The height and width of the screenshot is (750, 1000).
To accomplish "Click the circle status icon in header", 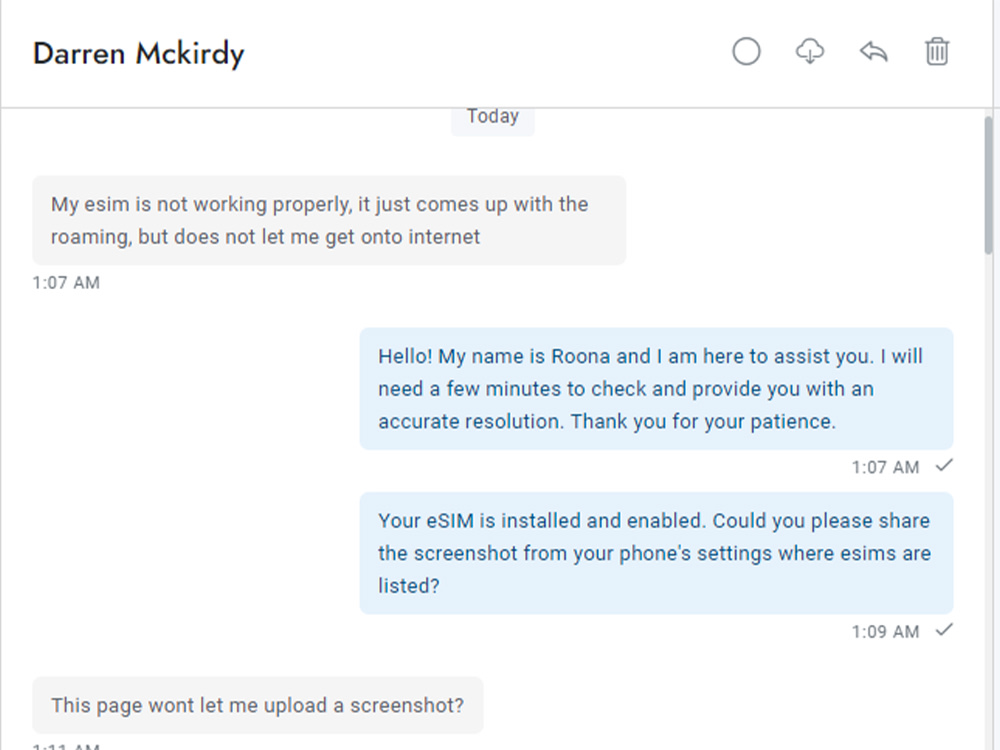I will [746, 52].
